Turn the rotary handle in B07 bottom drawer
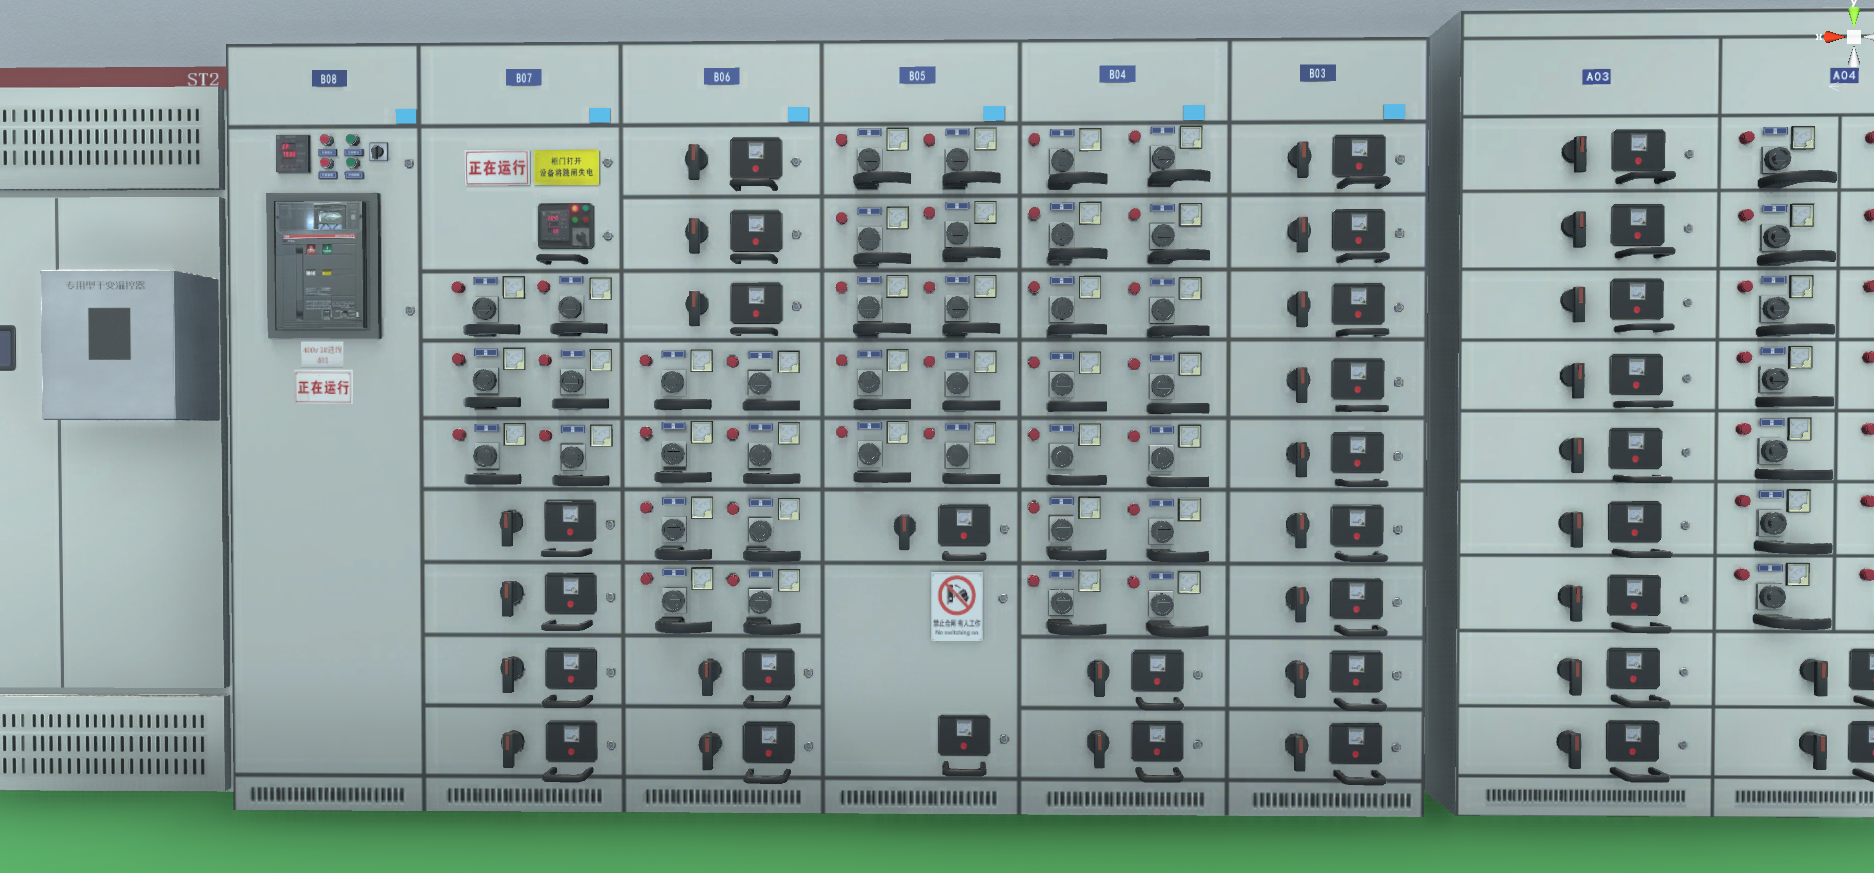This screenshot has height=873, width=1874. [x=511, y=746]
